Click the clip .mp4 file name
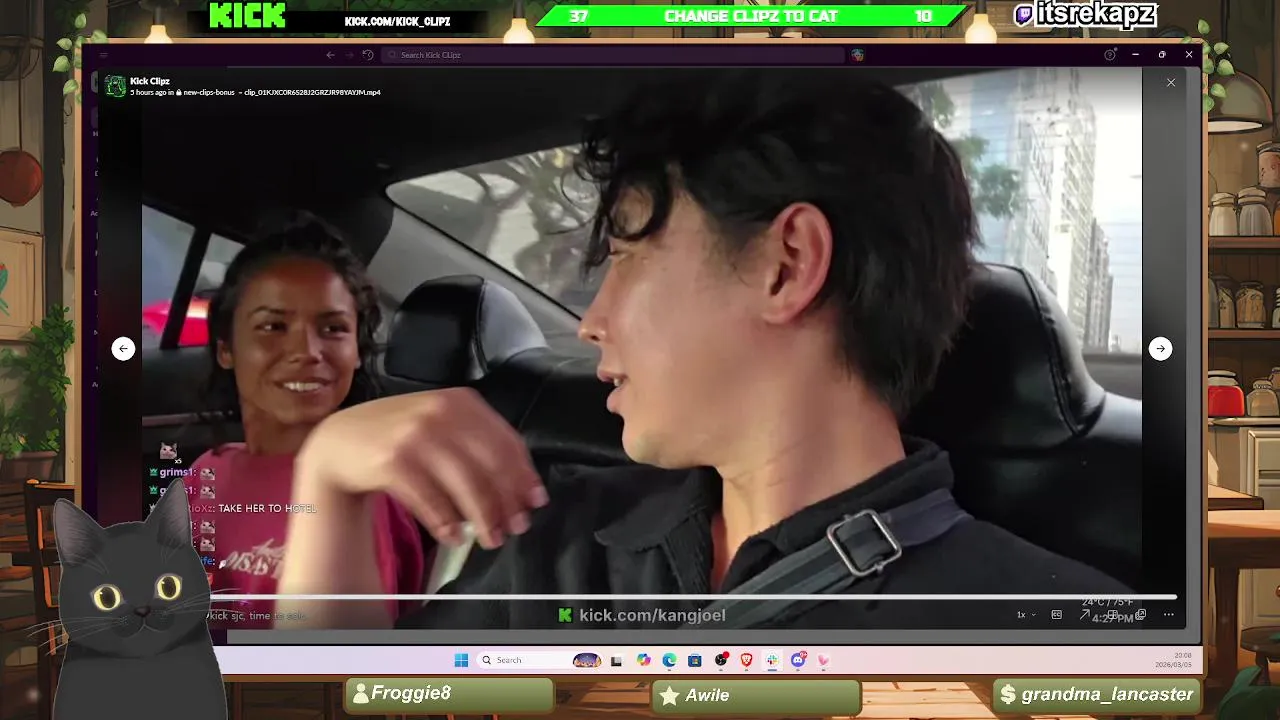 pos(313,92)
